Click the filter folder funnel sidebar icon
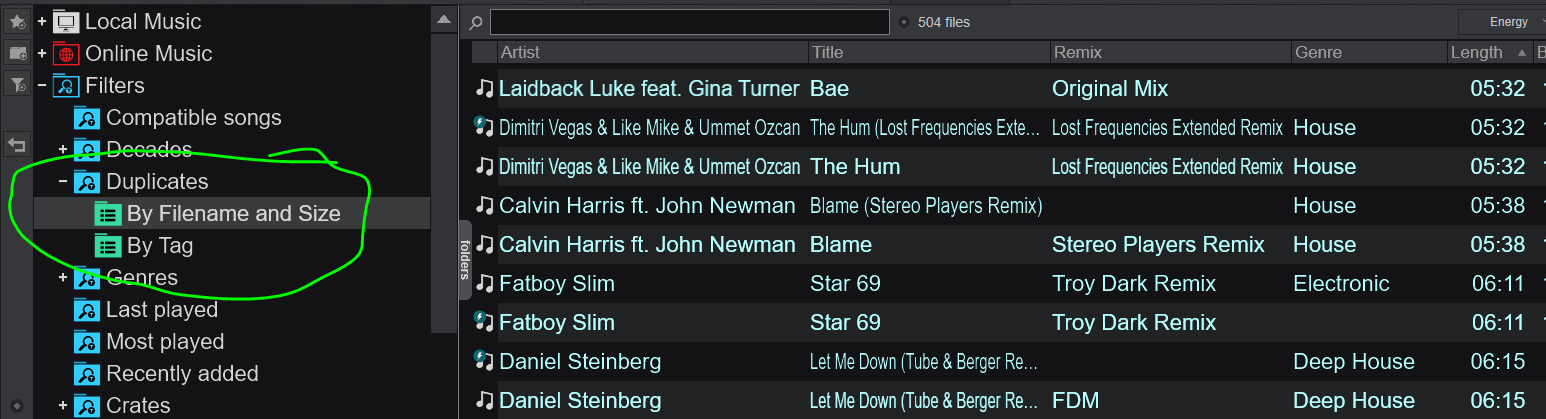Image resolution: width=1546 pixels, height=419 pixels. click(17, 85)
